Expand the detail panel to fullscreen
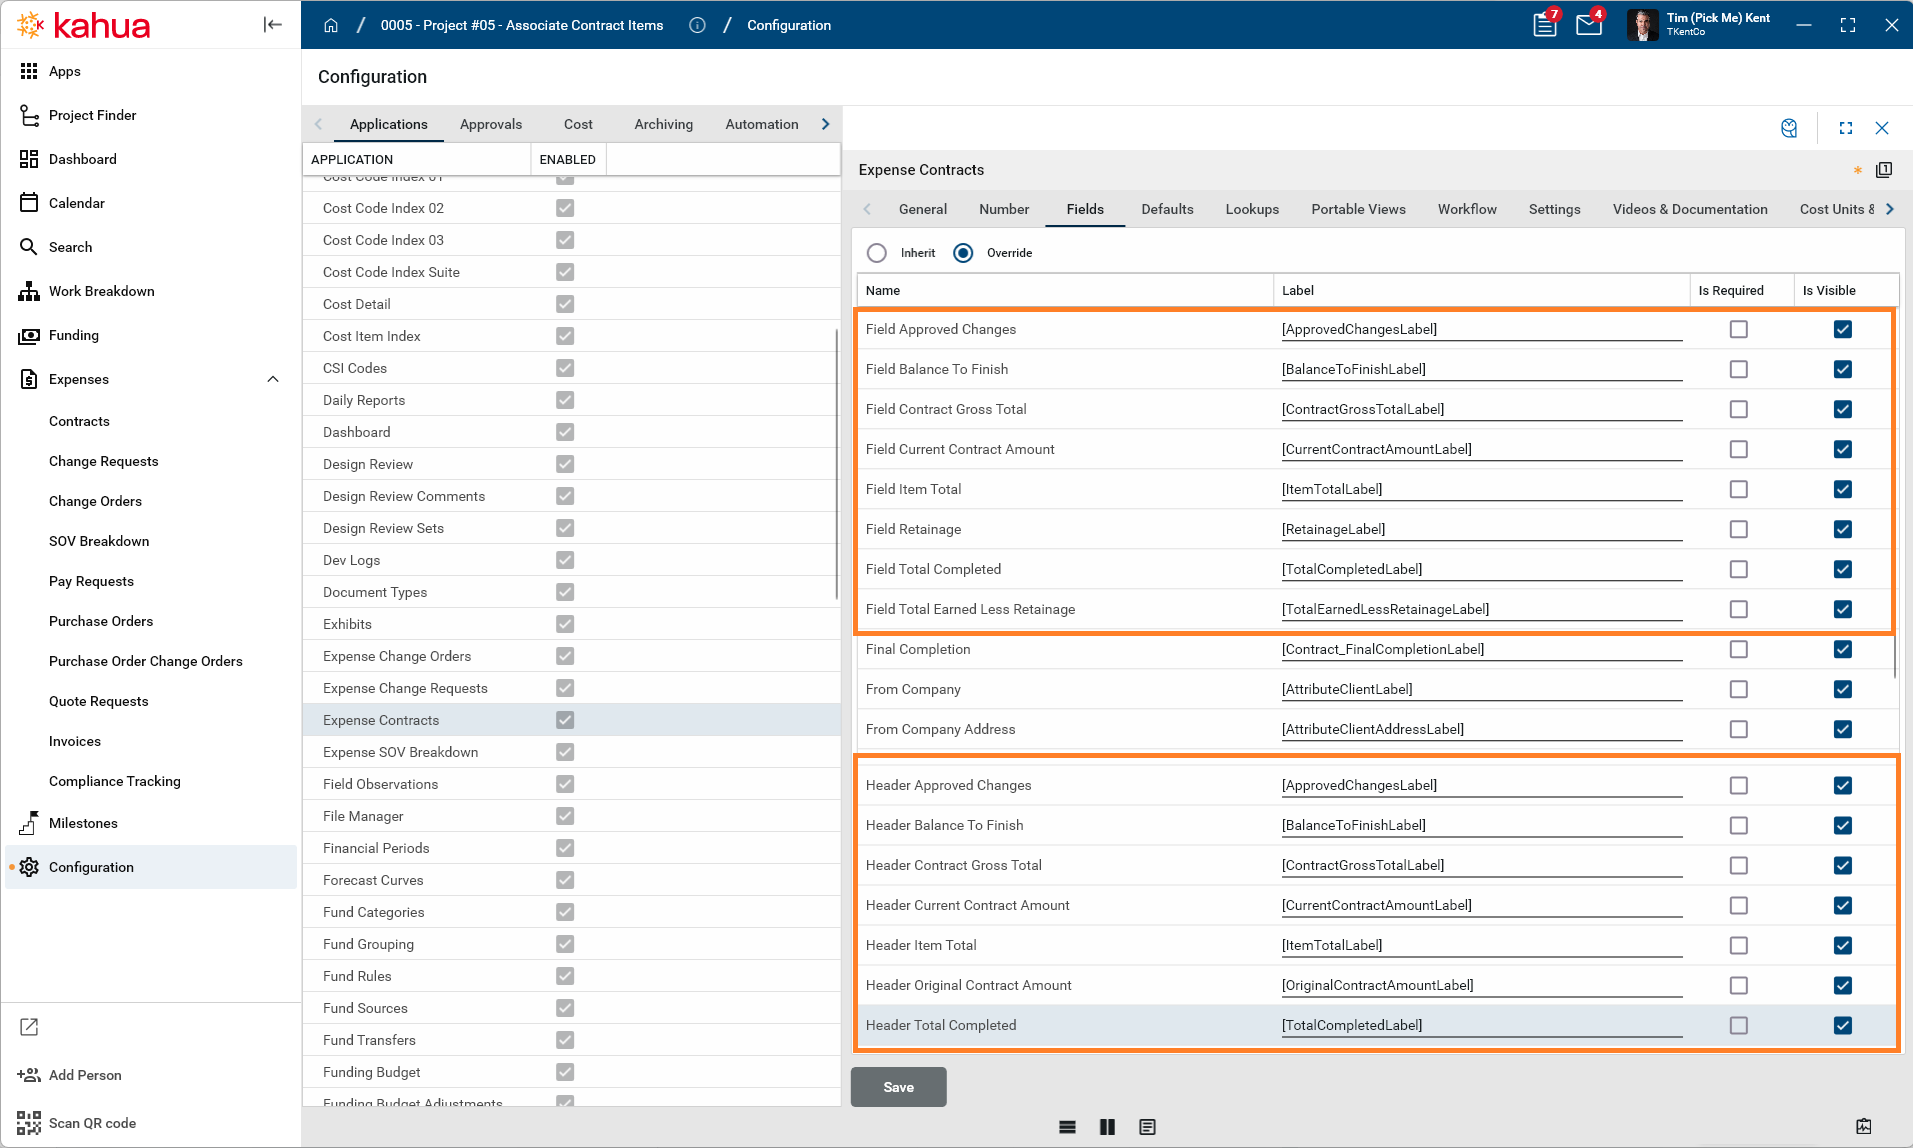 [1846, 128]
